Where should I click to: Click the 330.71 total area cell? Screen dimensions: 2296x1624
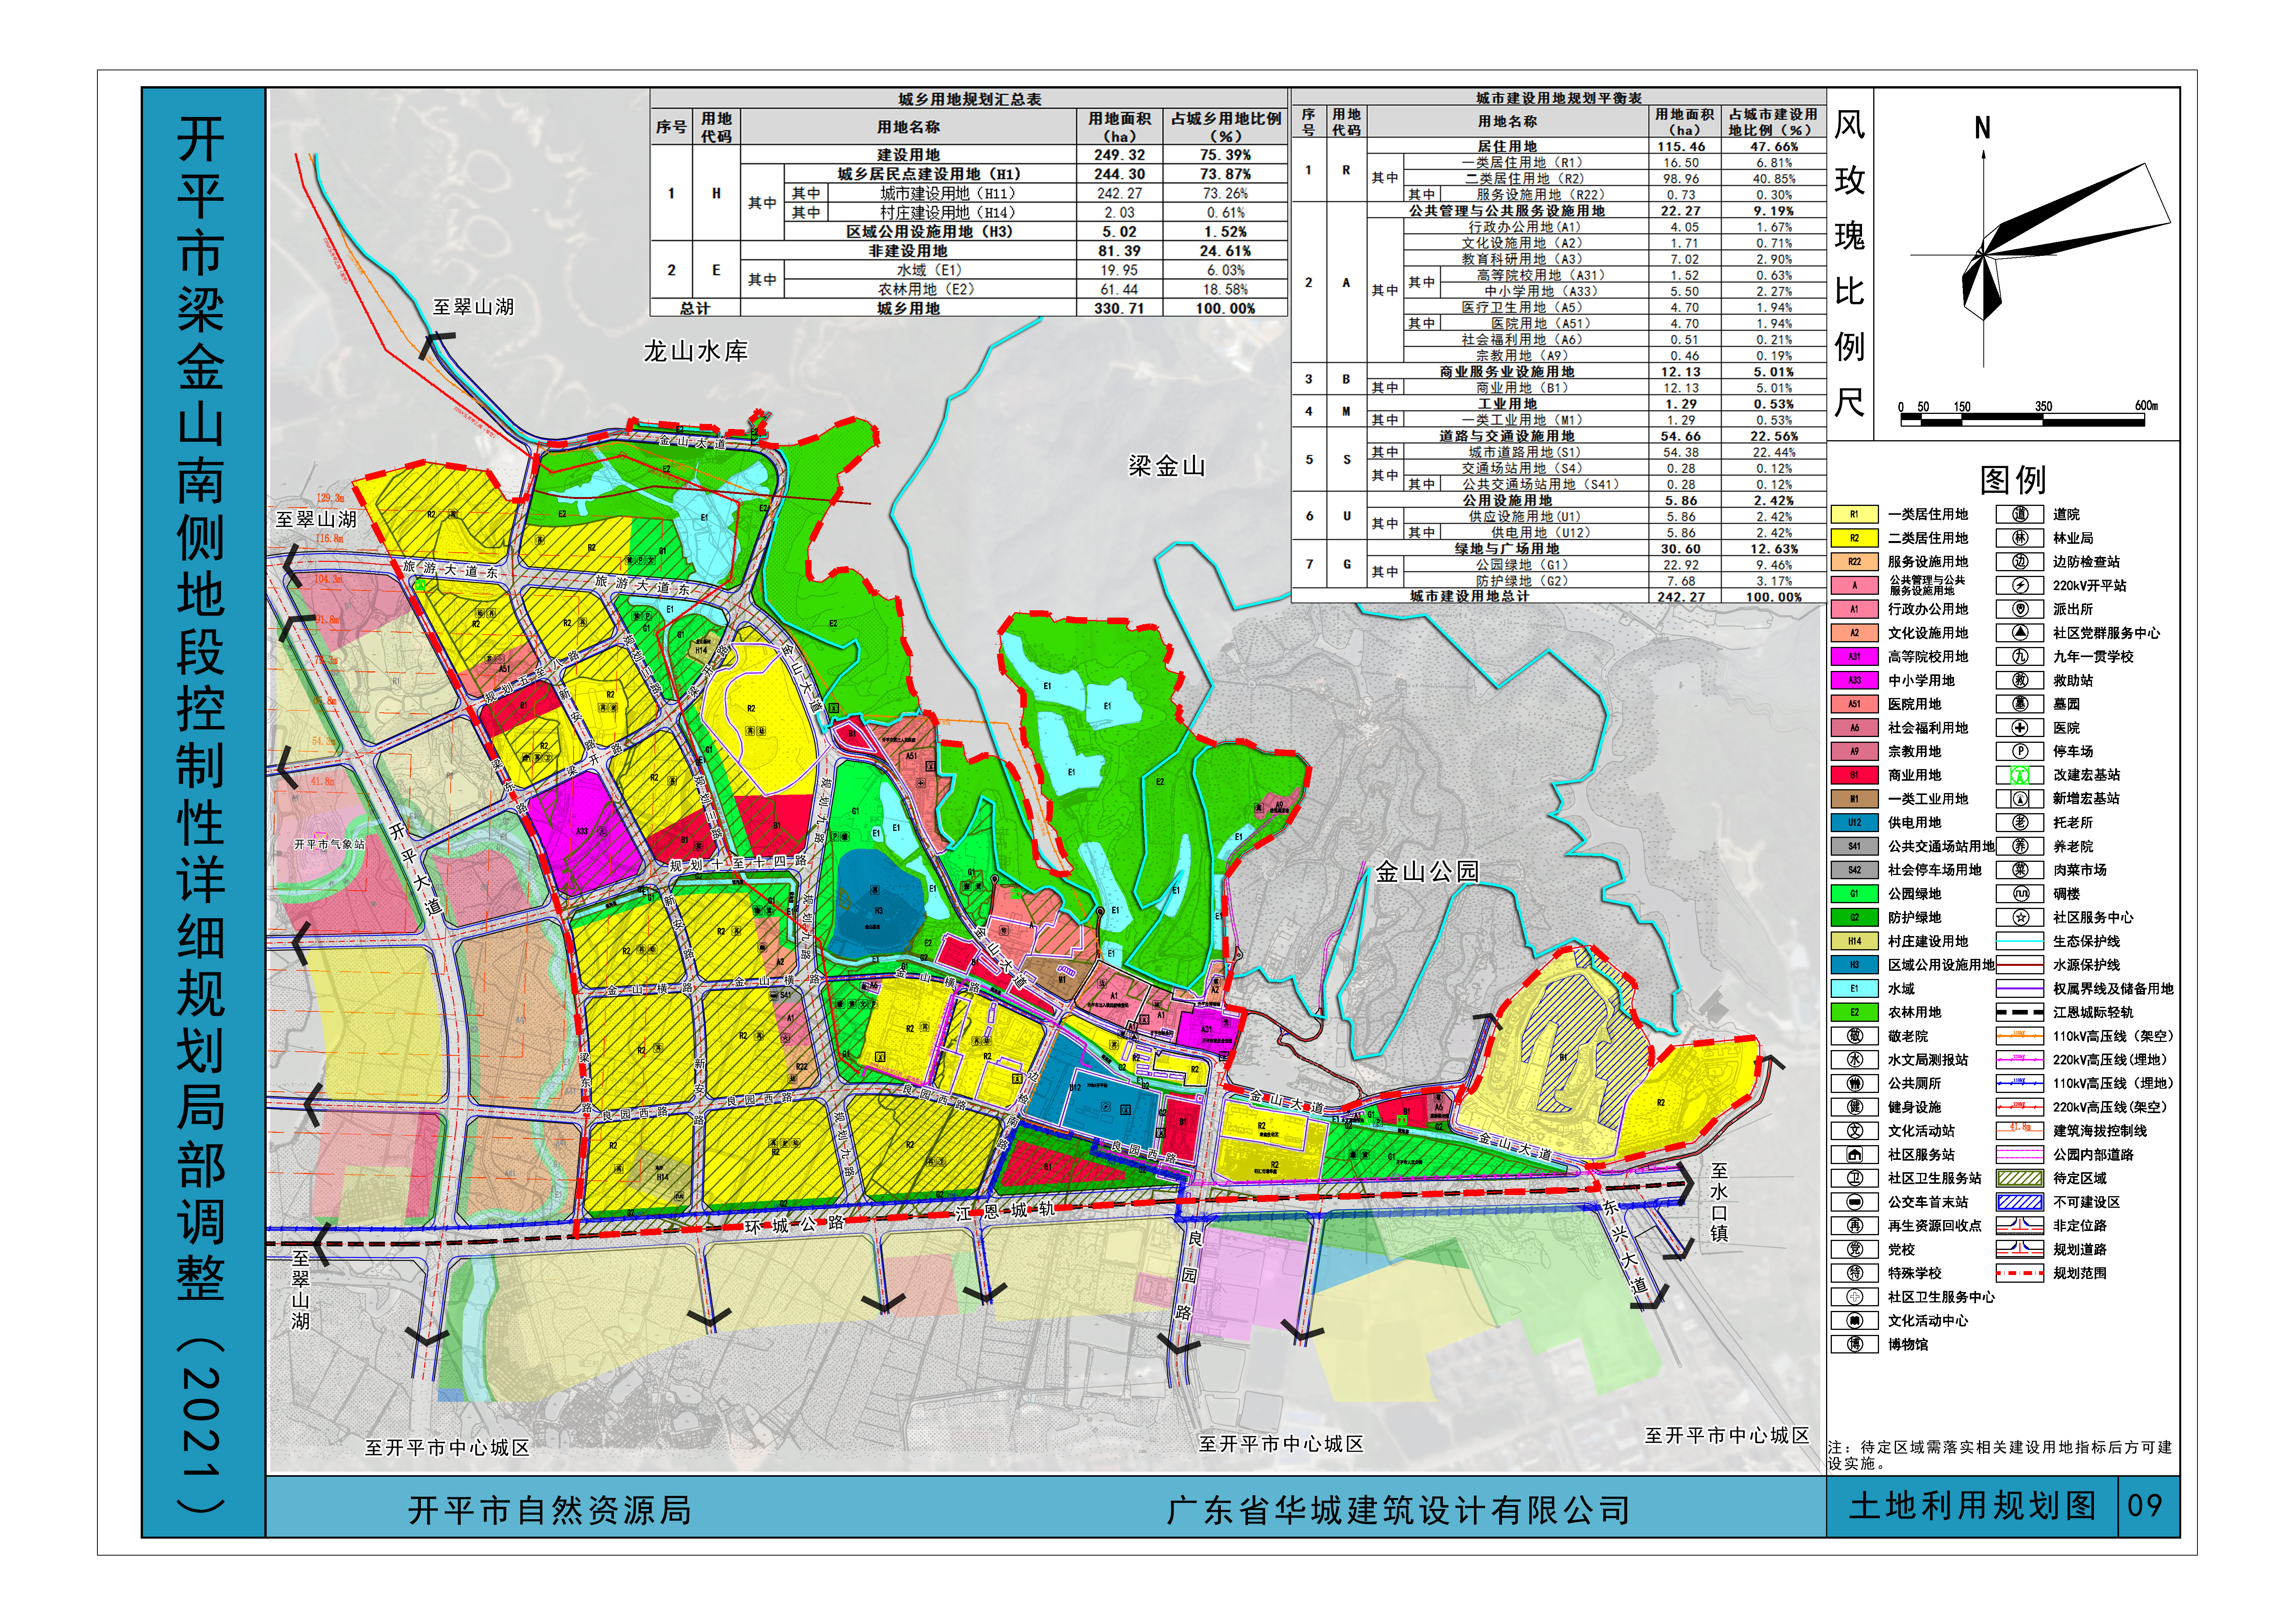point(1120,308)
